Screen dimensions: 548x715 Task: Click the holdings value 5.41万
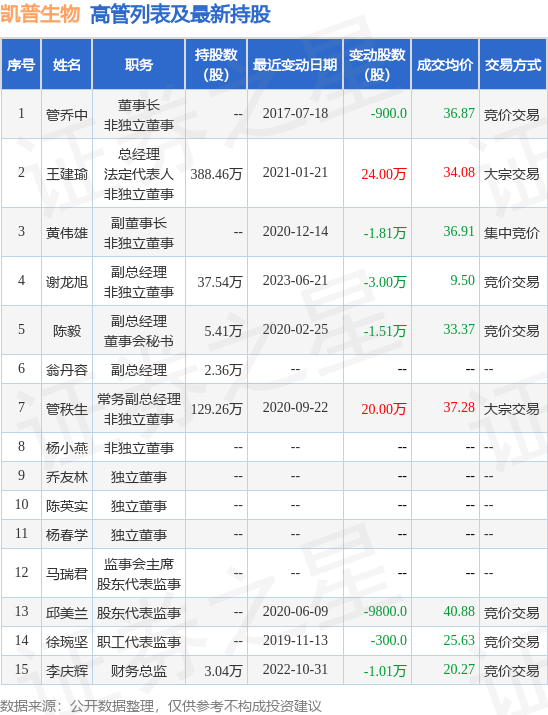click(x=223, y=331)
